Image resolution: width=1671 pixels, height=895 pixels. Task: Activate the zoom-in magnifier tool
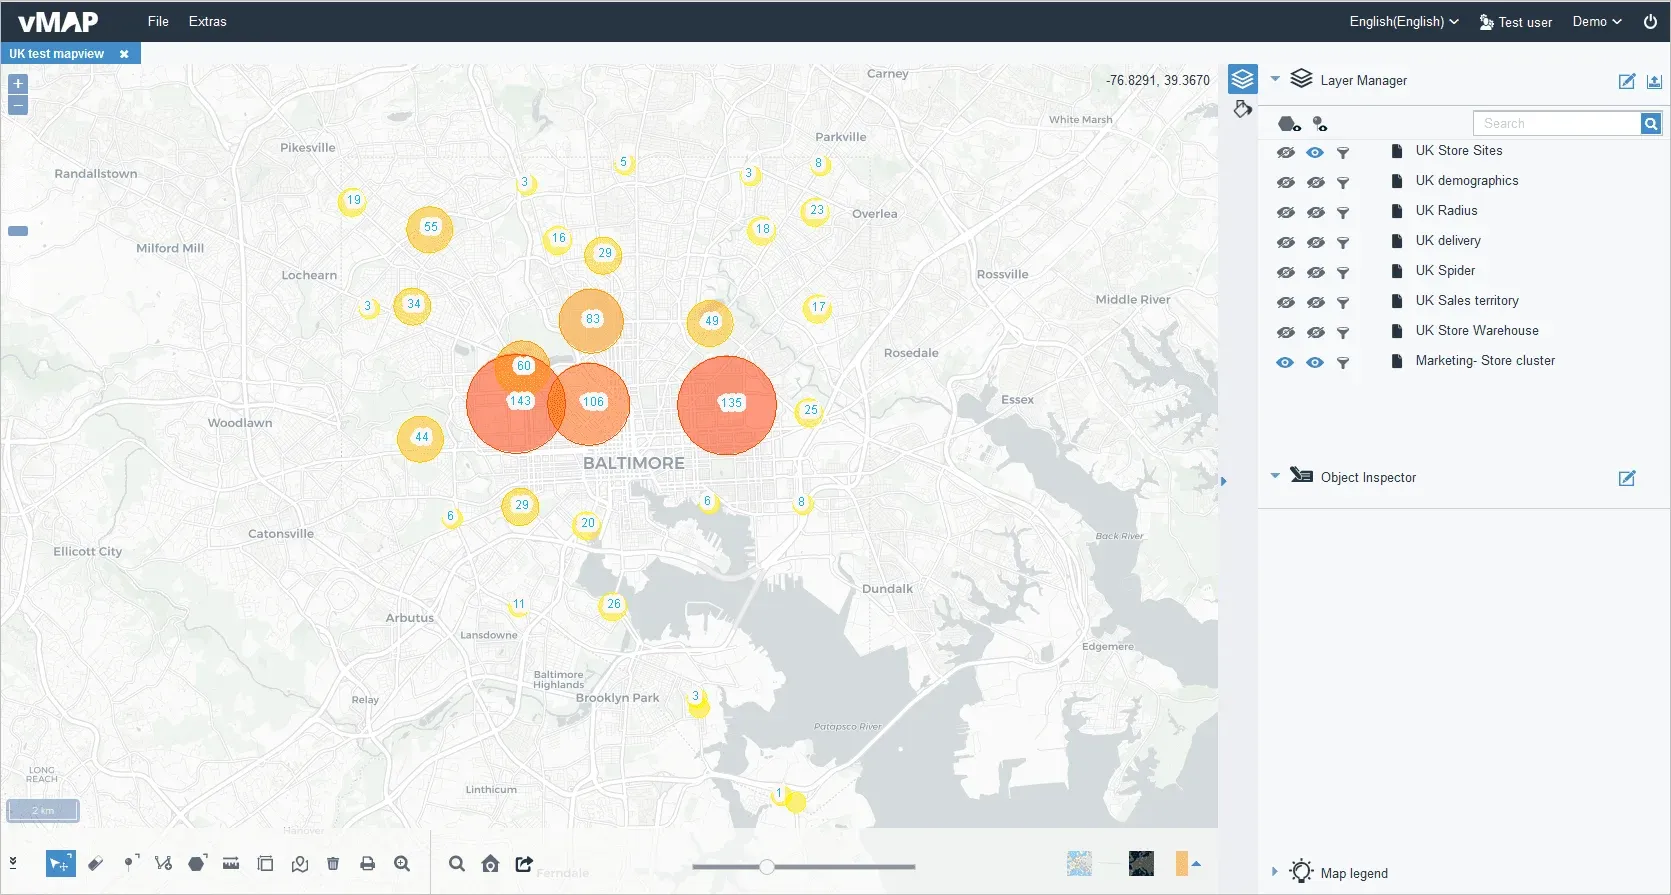pos(402,863)
